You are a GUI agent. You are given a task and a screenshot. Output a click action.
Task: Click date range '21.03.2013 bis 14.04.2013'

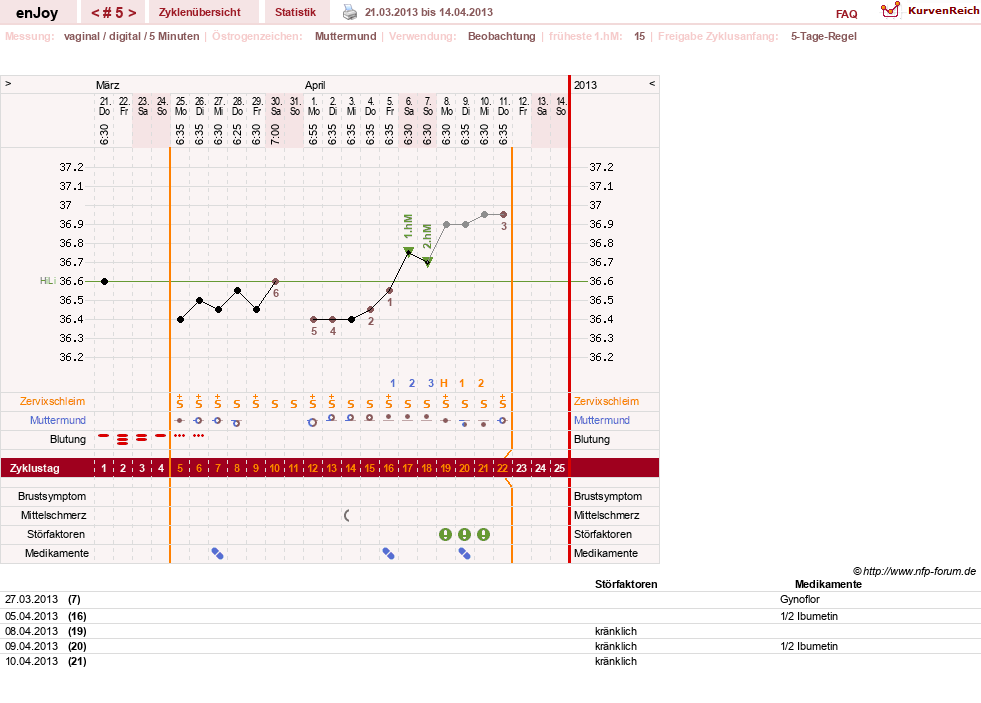[429, 12]
